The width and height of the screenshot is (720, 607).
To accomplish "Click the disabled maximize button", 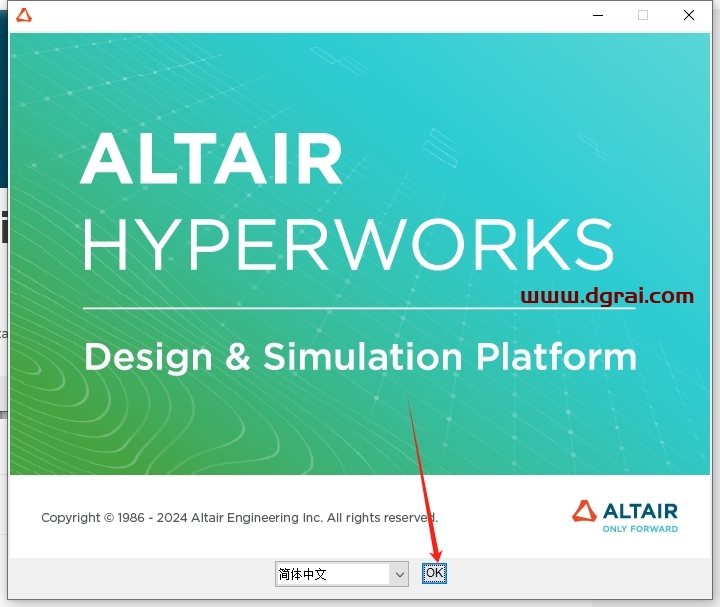I will [643, 15].
